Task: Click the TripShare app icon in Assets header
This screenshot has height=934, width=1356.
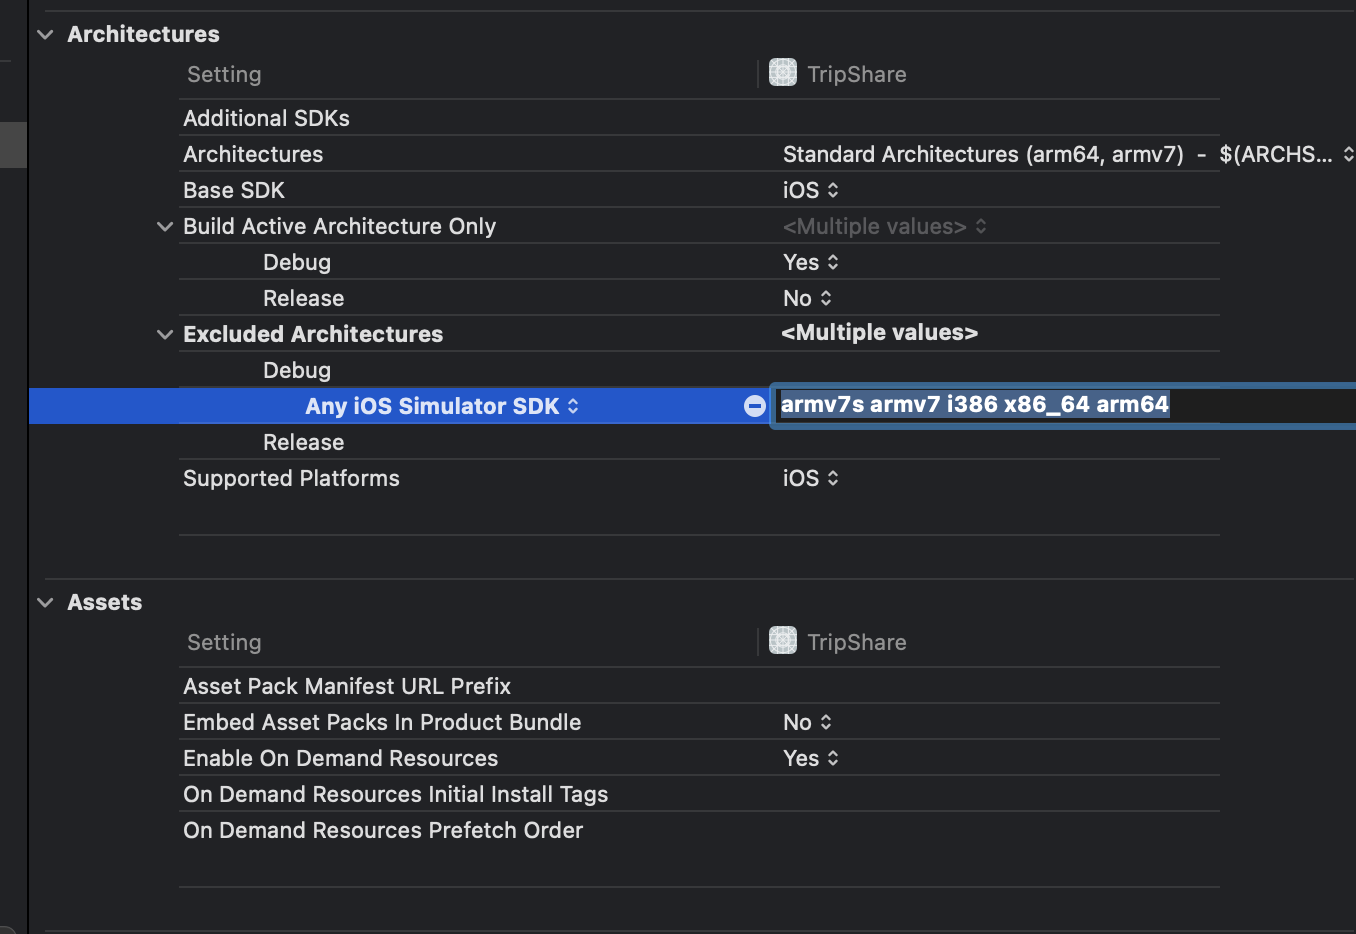Action: [782, 641]
